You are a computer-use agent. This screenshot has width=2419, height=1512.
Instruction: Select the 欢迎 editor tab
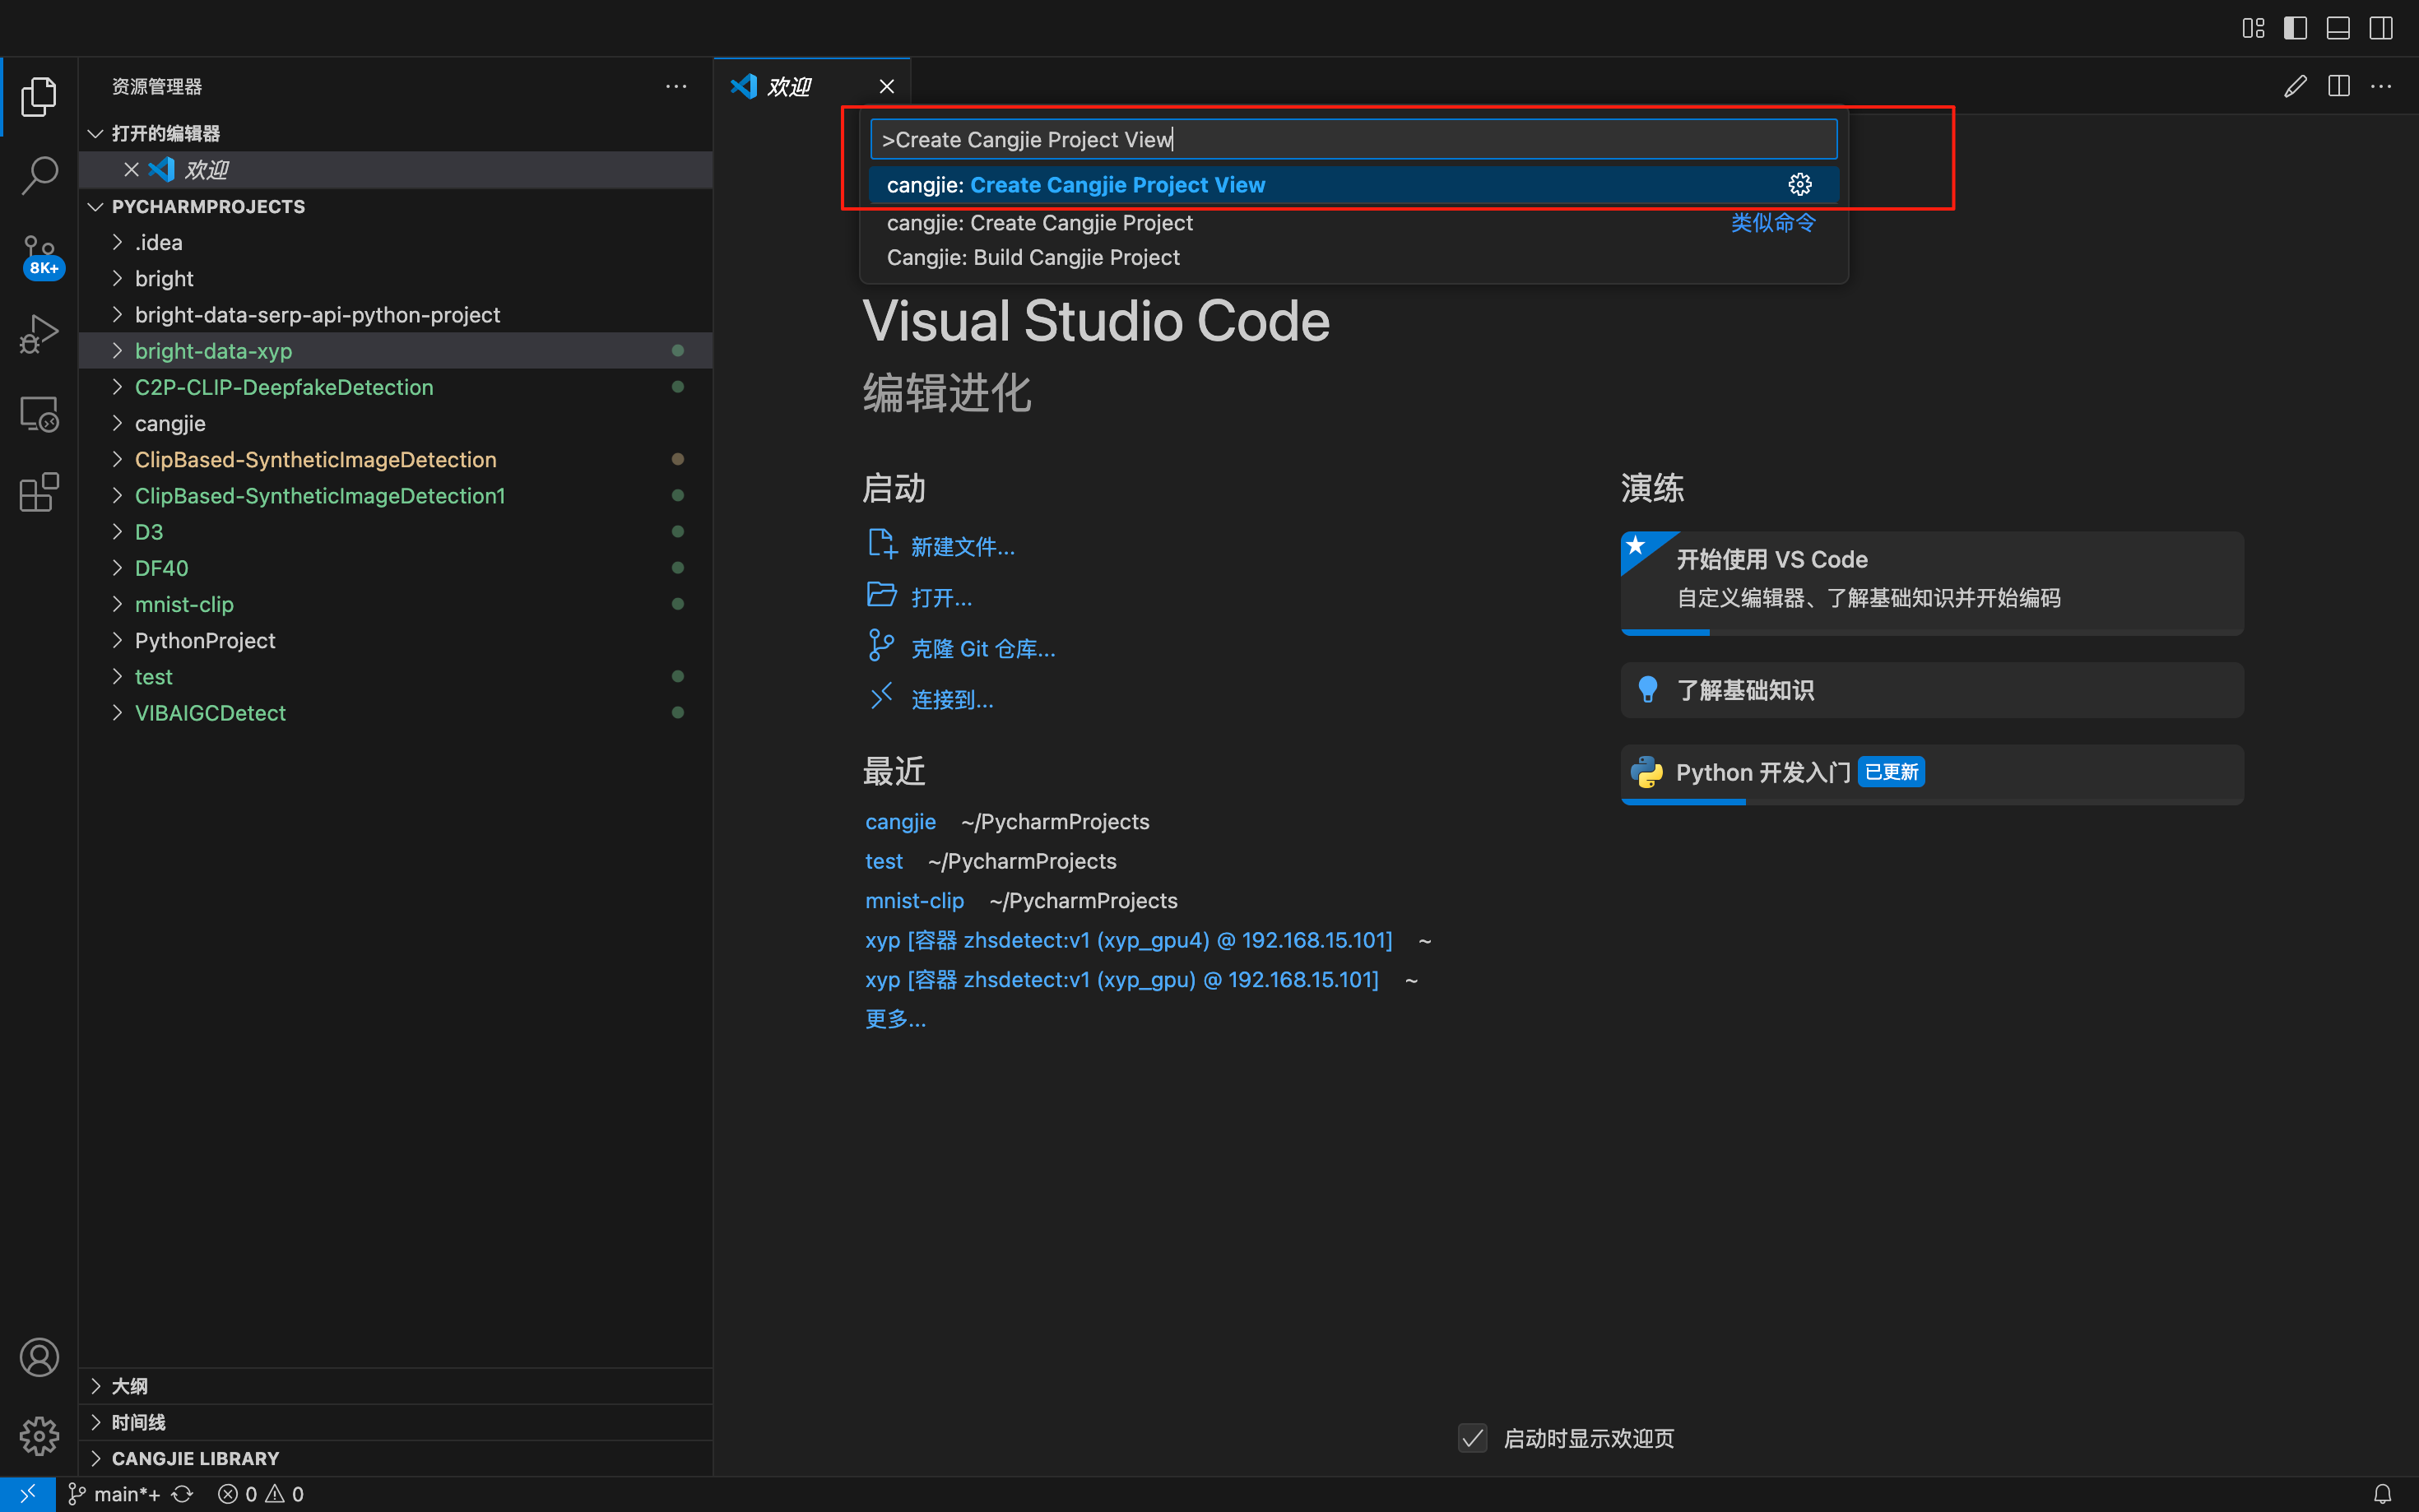coord(790,87)
